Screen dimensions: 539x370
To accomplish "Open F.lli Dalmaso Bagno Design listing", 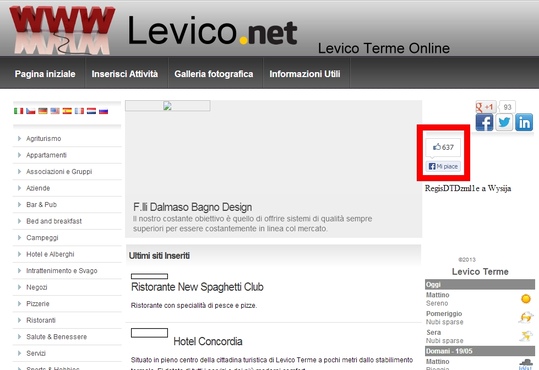I will 192,207.
